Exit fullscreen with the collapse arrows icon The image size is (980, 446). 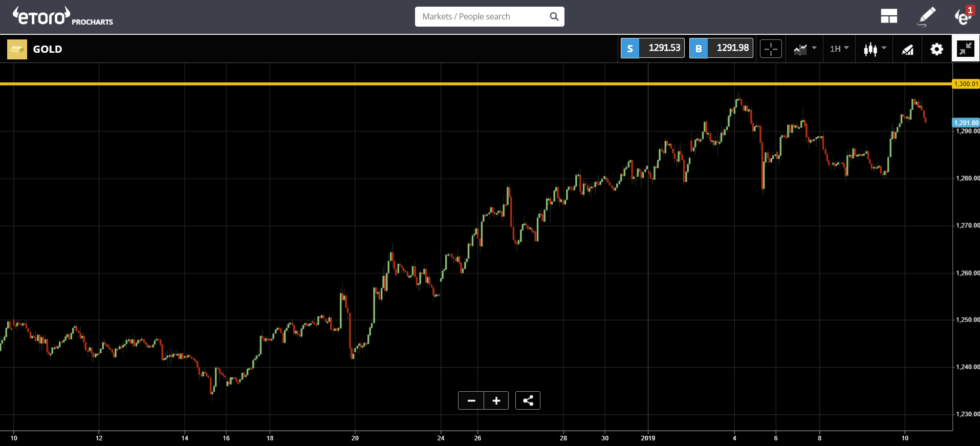point(965,48)
